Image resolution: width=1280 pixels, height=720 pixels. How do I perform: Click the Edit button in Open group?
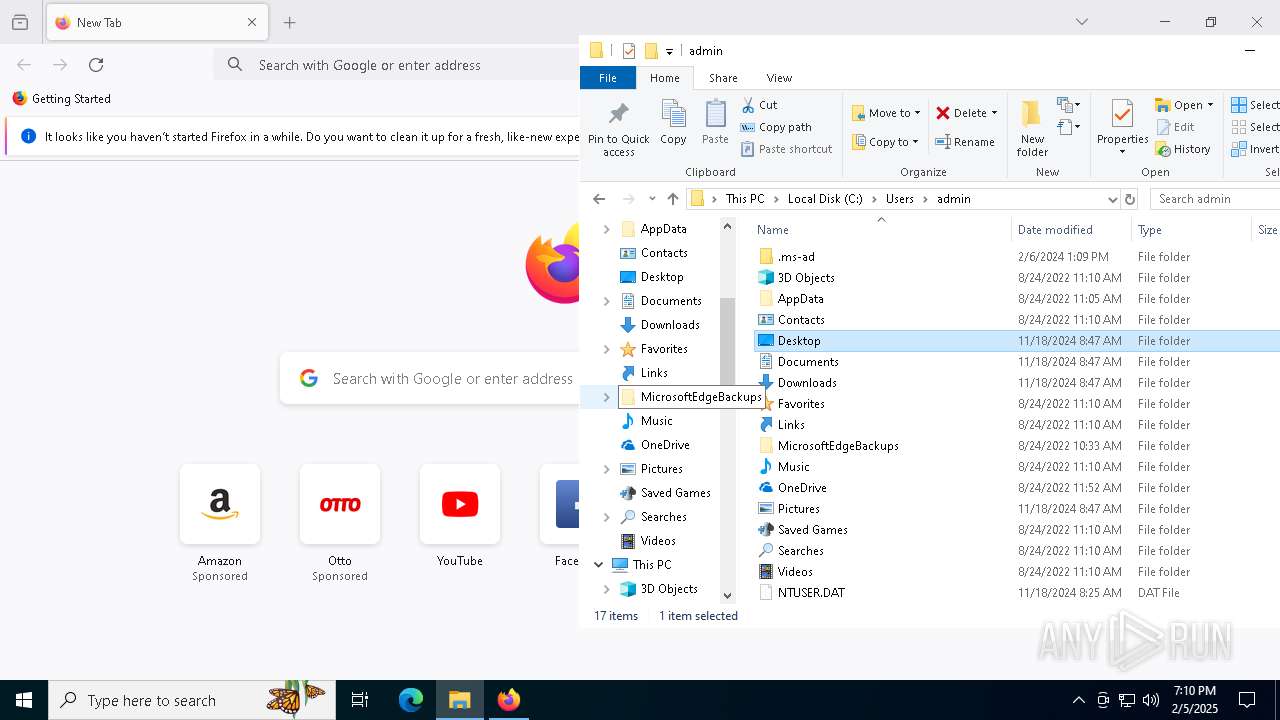point(1175,127)
